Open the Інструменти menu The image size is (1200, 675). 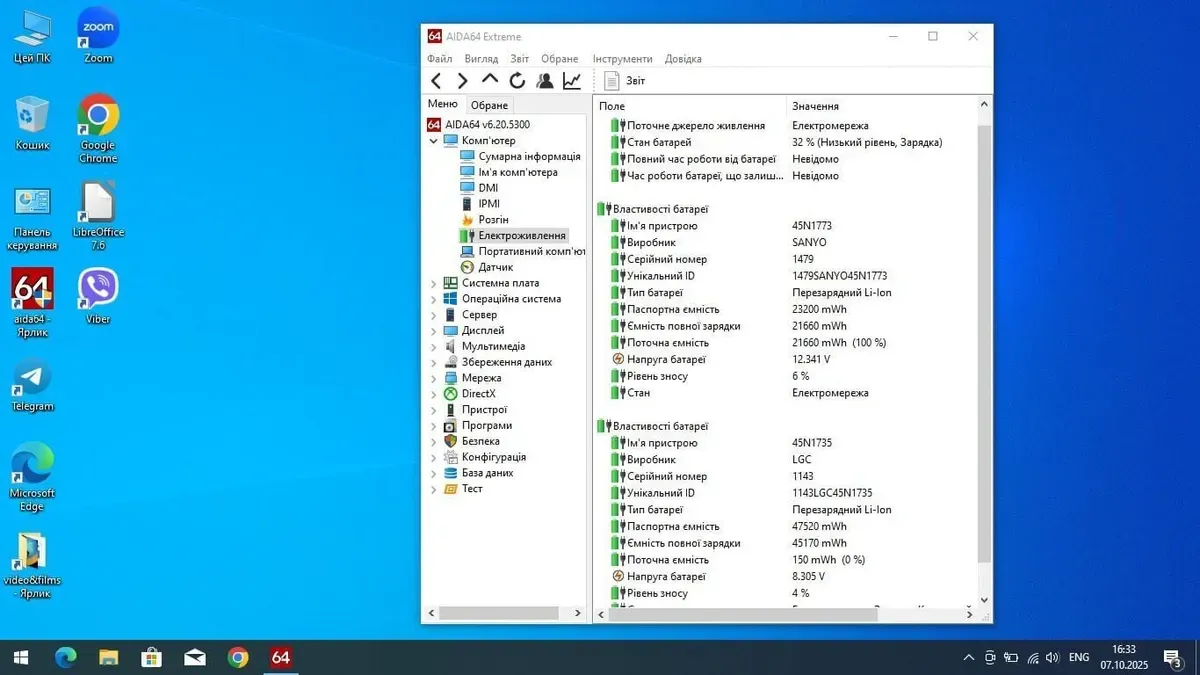(x=622, y=59)
